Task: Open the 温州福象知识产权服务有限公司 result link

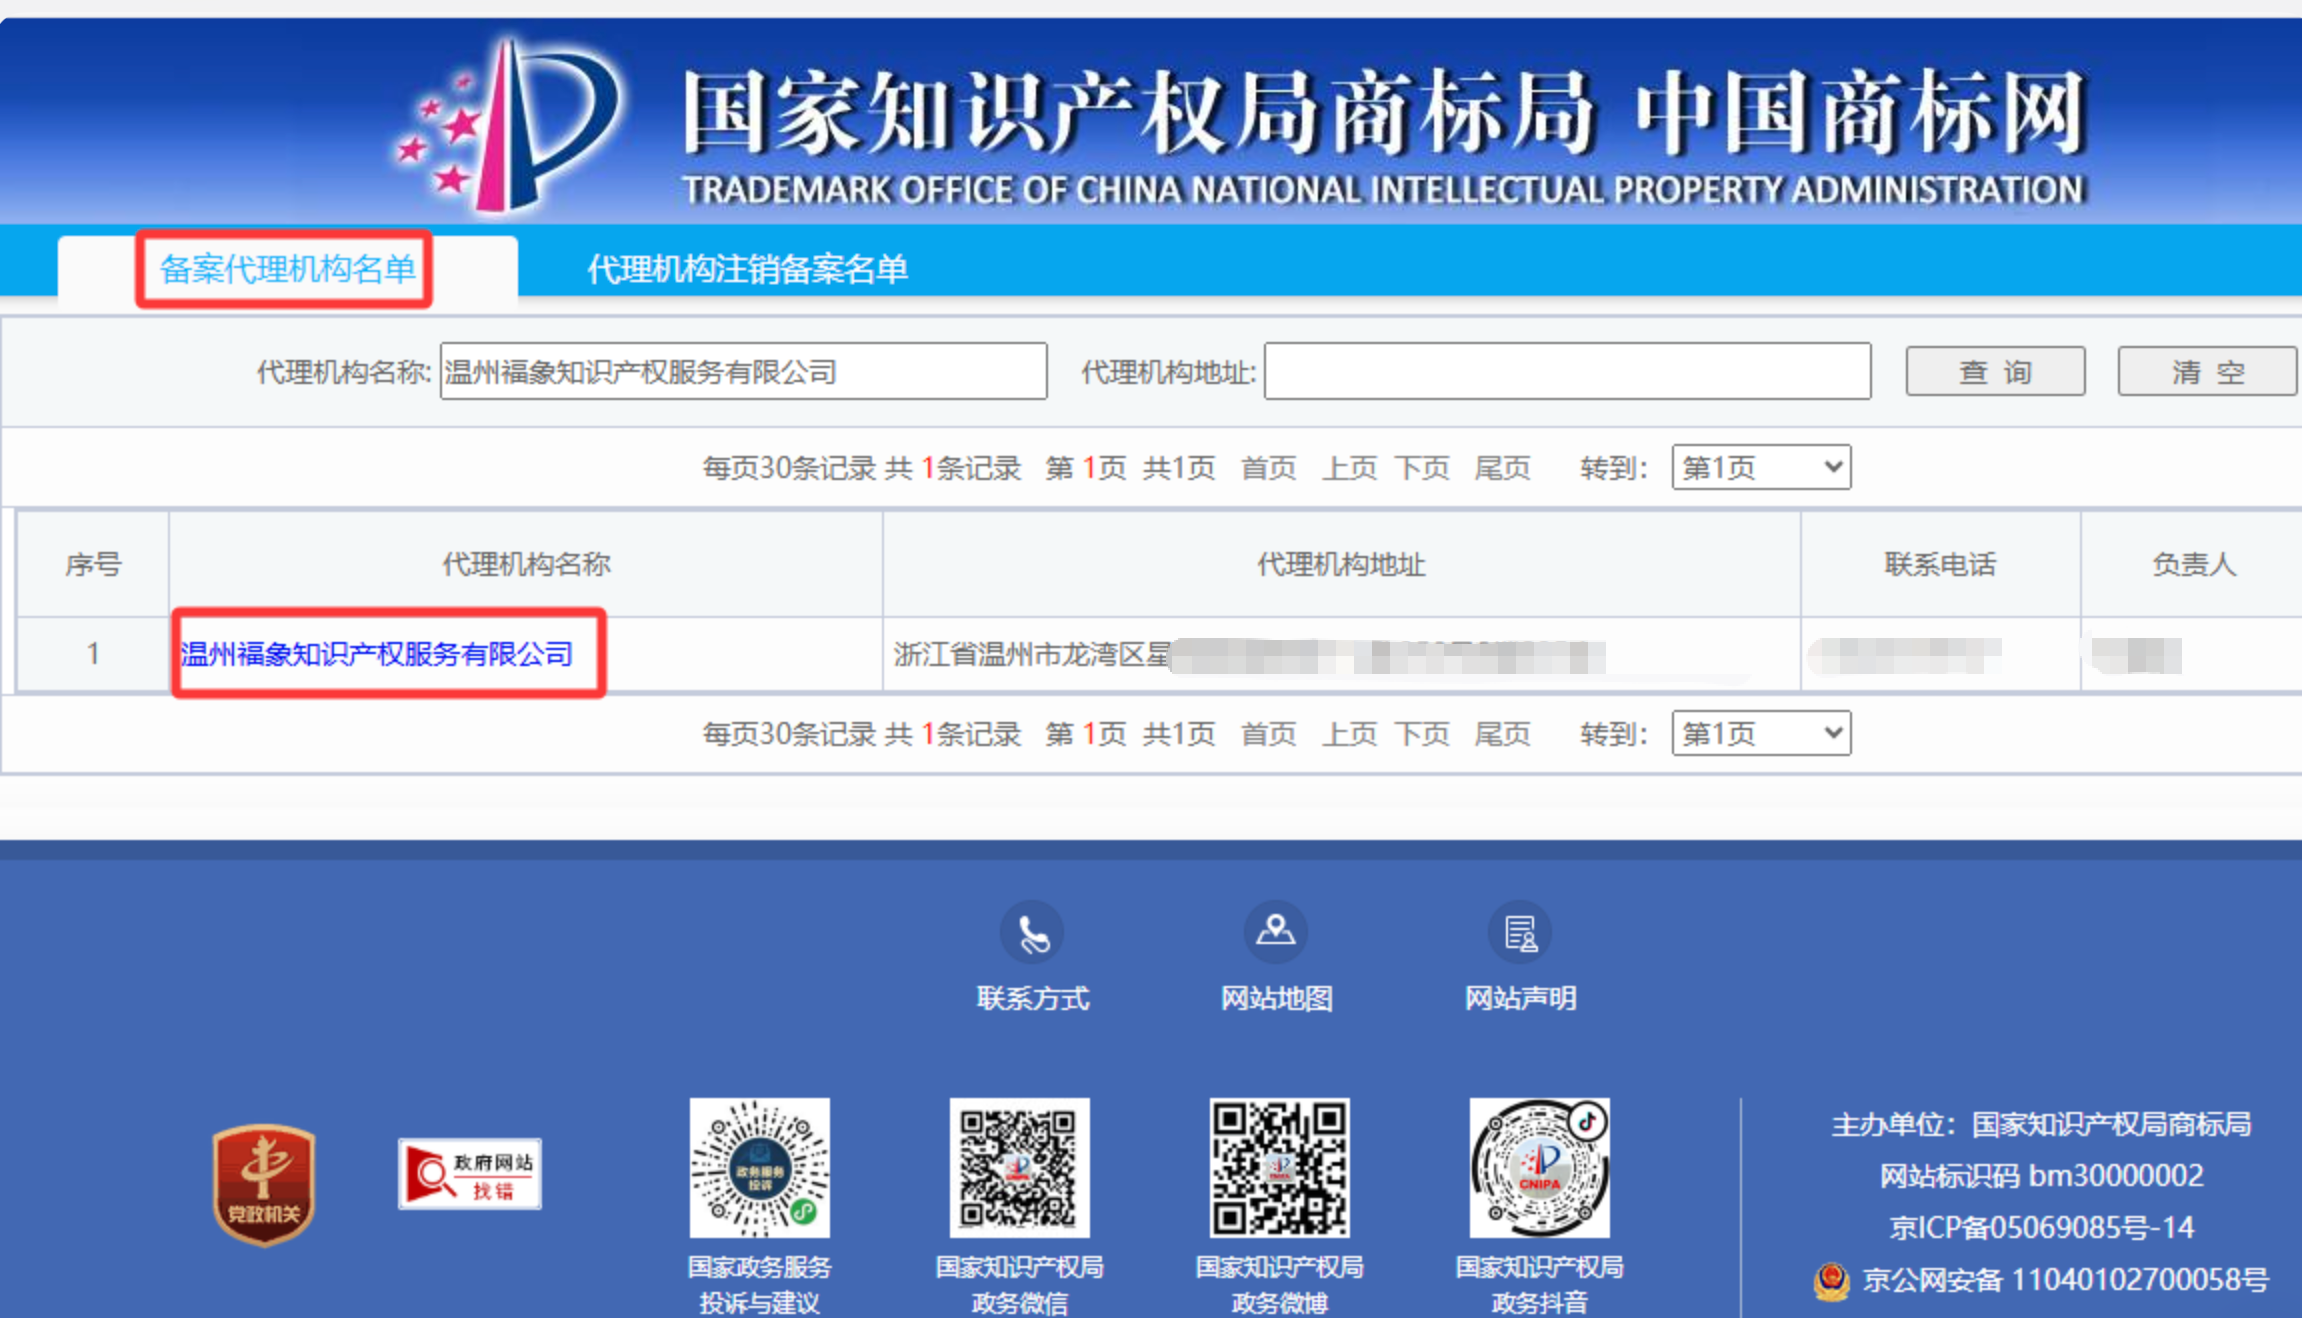Action: (x=377, y=654)
